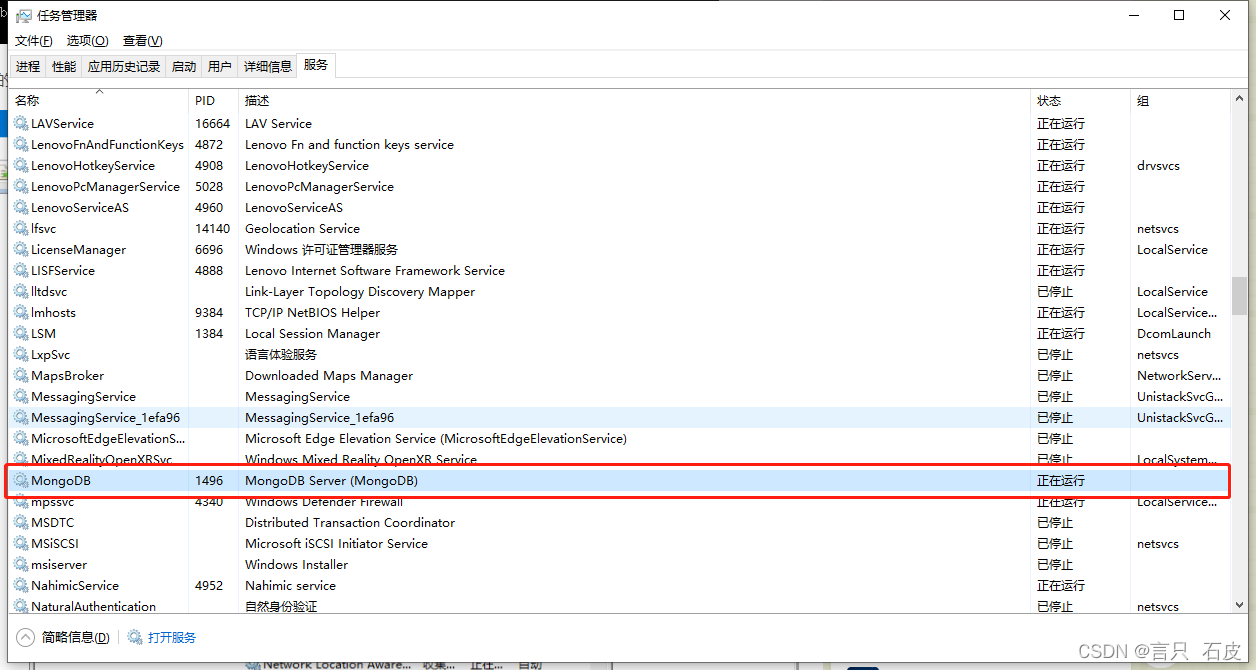The height and width of the screenshot is (670, 1256).
Task: Click the scrollbar down arrow
Action: [x=1239, y=604]
